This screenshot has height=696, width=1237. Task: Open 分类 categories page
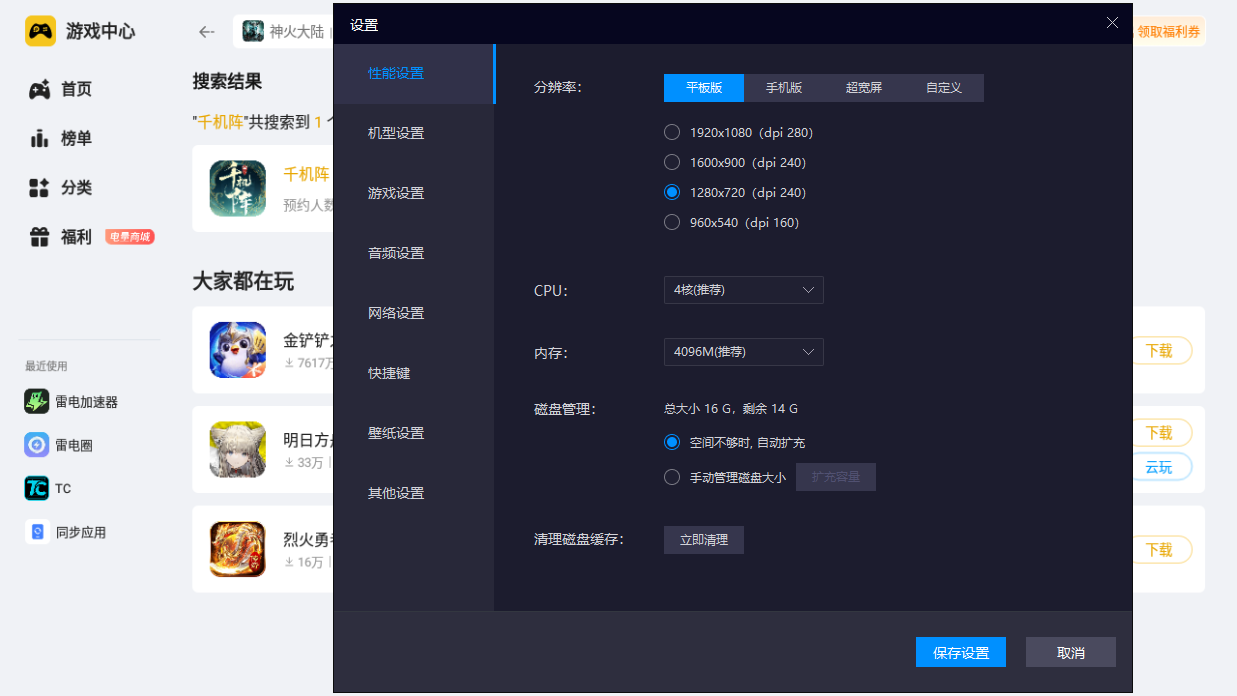click(62, 187)
